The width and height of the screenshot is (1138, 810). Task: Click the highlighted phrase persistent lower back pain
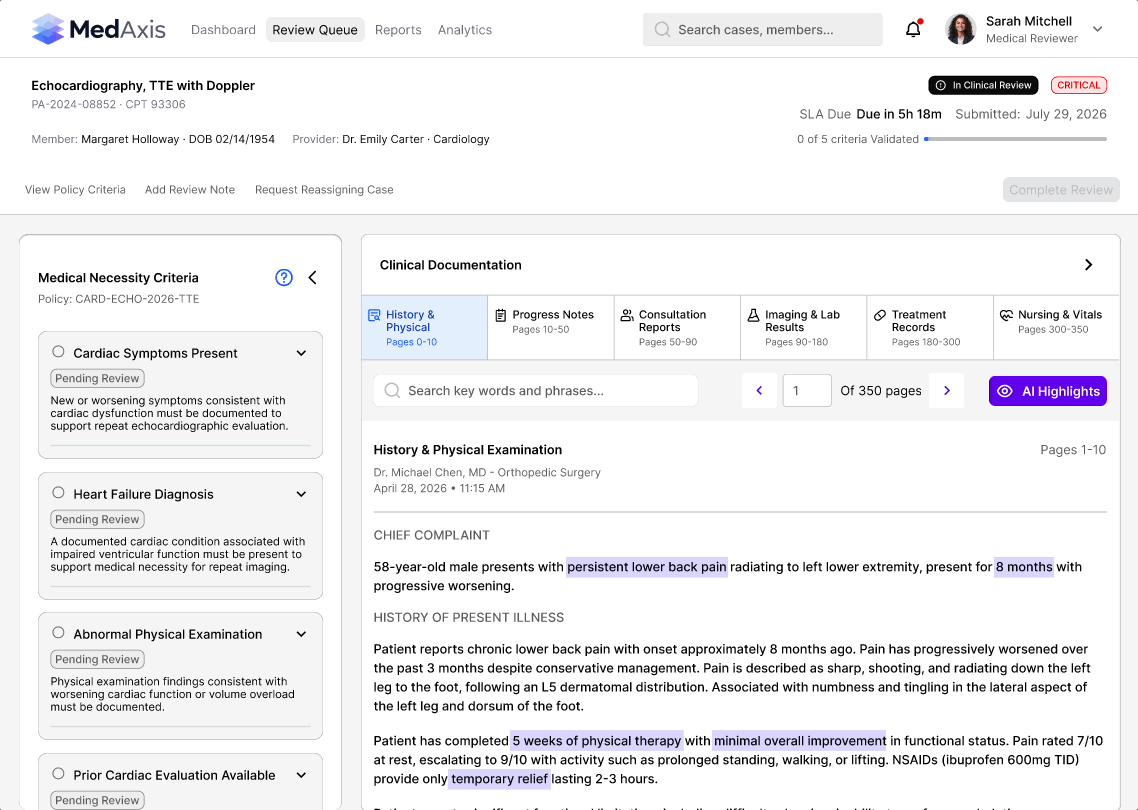click(x=647, y=567)
